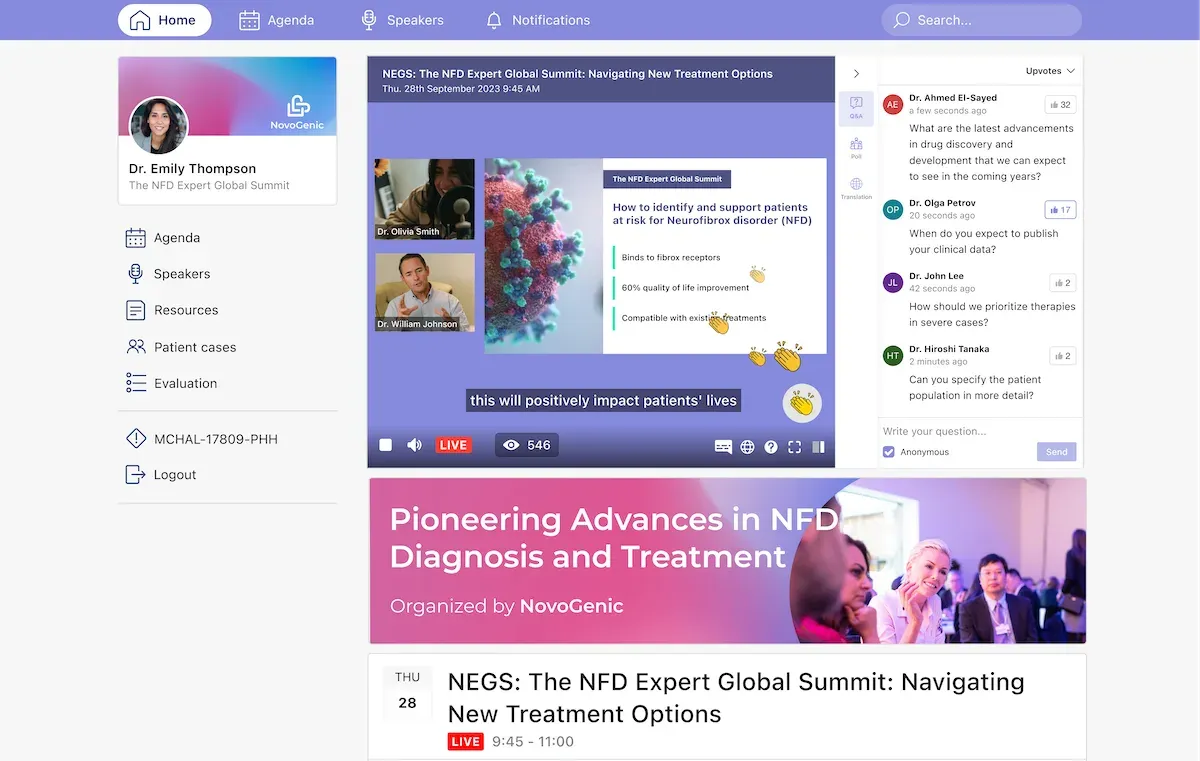1200x761 pixels.
Task: Upvote Dr. John Lee's question
Action: click(x=1062, y=283)
